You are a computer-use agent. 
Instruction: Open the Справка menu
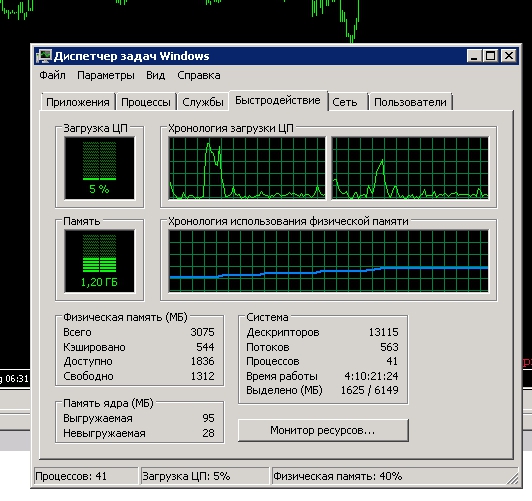[199, 75]
